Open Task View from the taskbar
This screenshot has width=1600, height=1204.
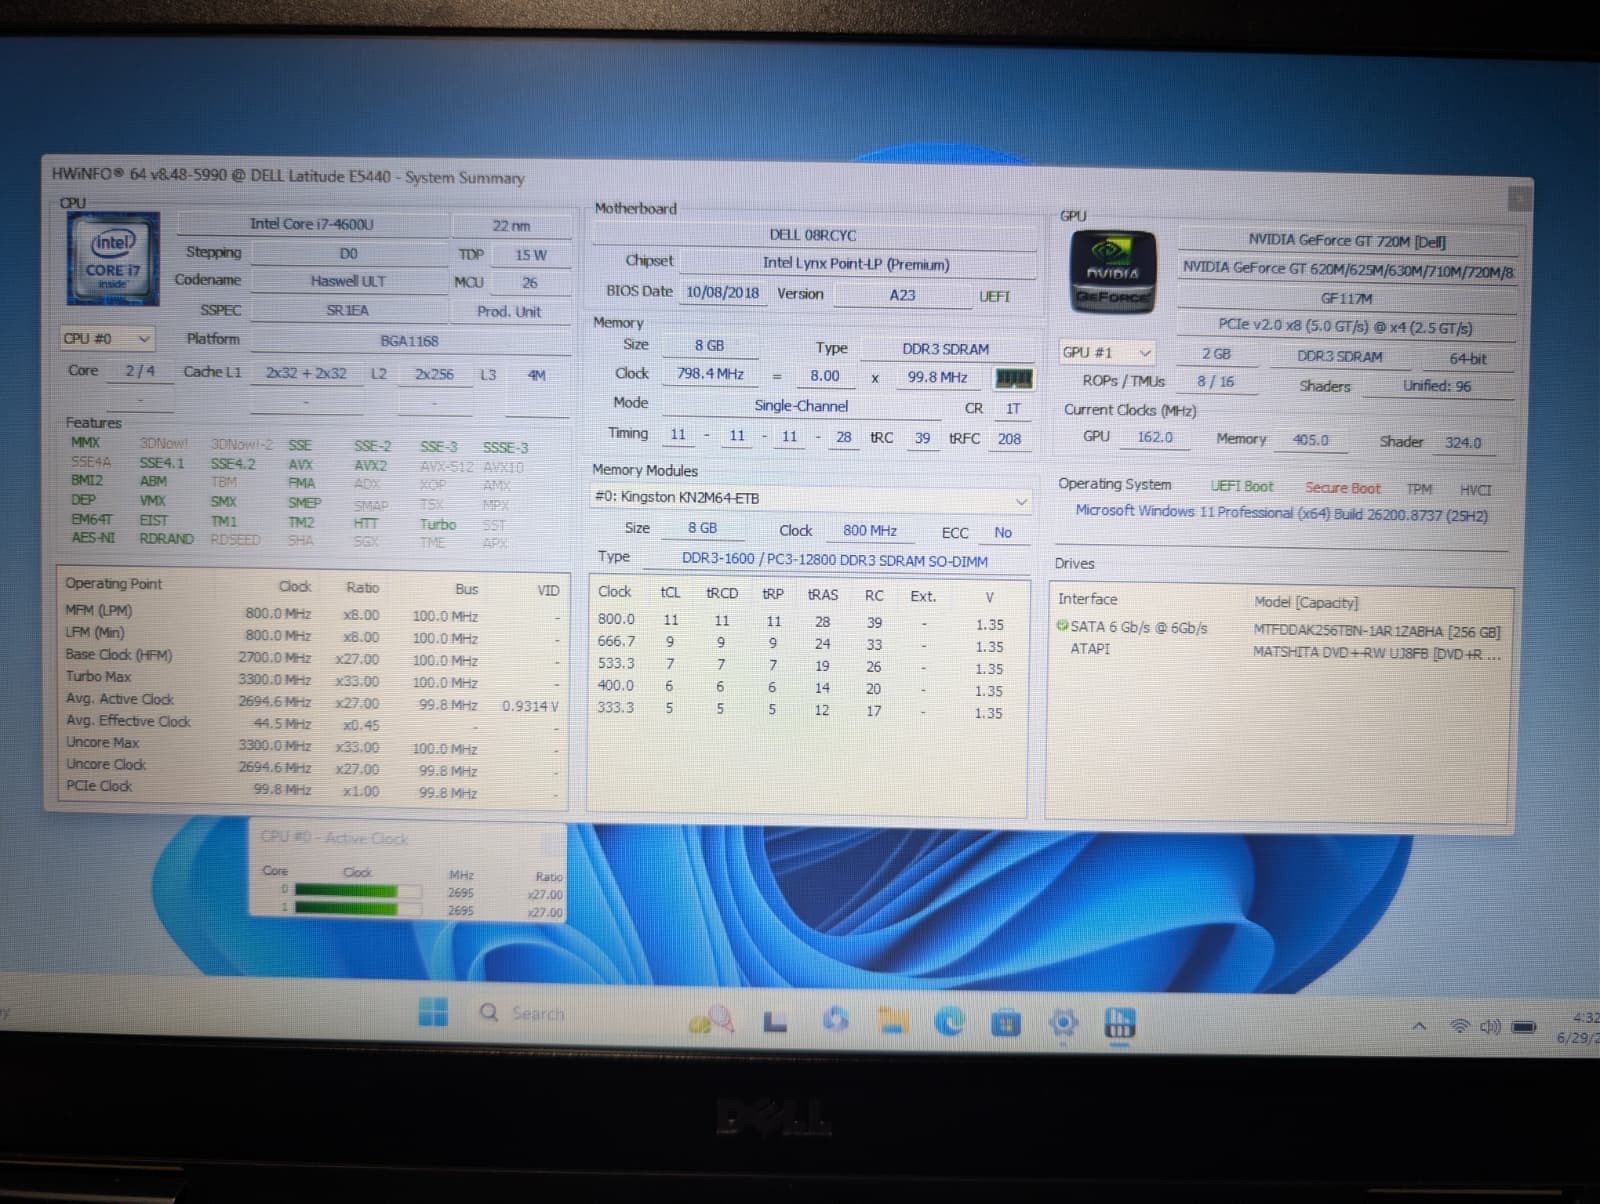pos(774,1021)
